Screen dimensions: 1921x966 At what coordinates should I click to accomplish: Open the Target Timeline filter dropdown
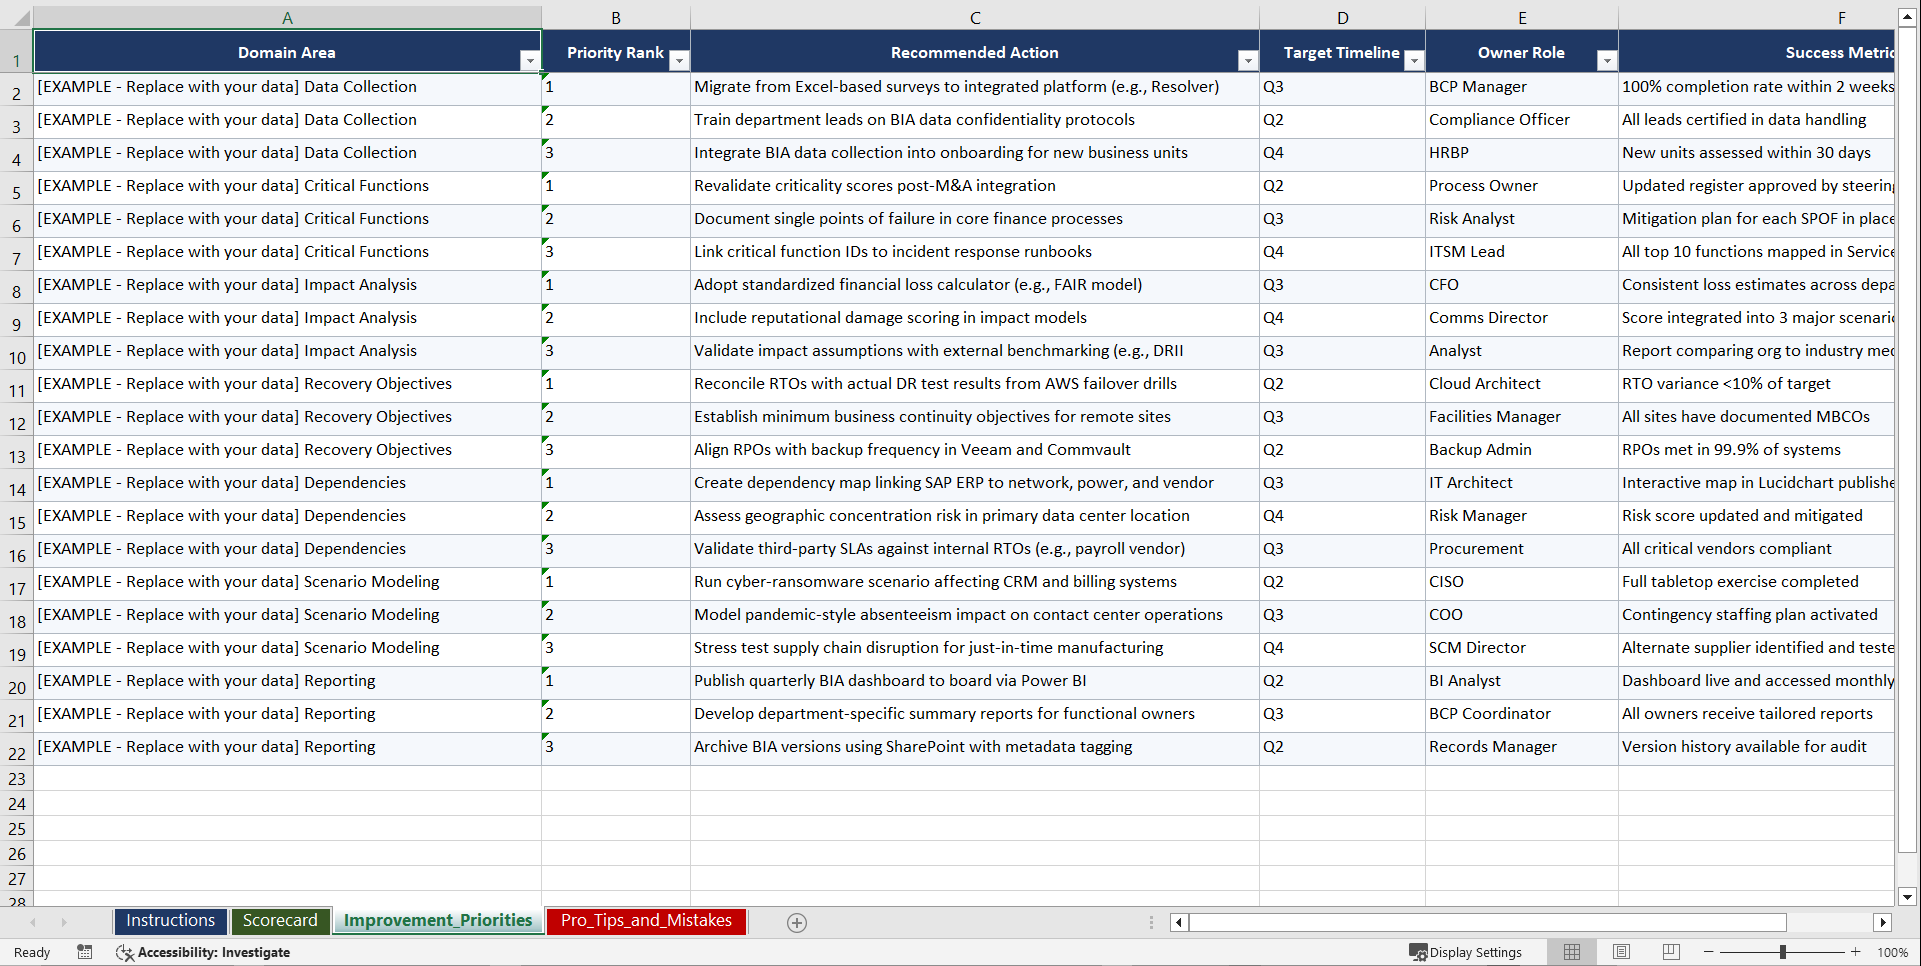click(x=1413, y=60)
